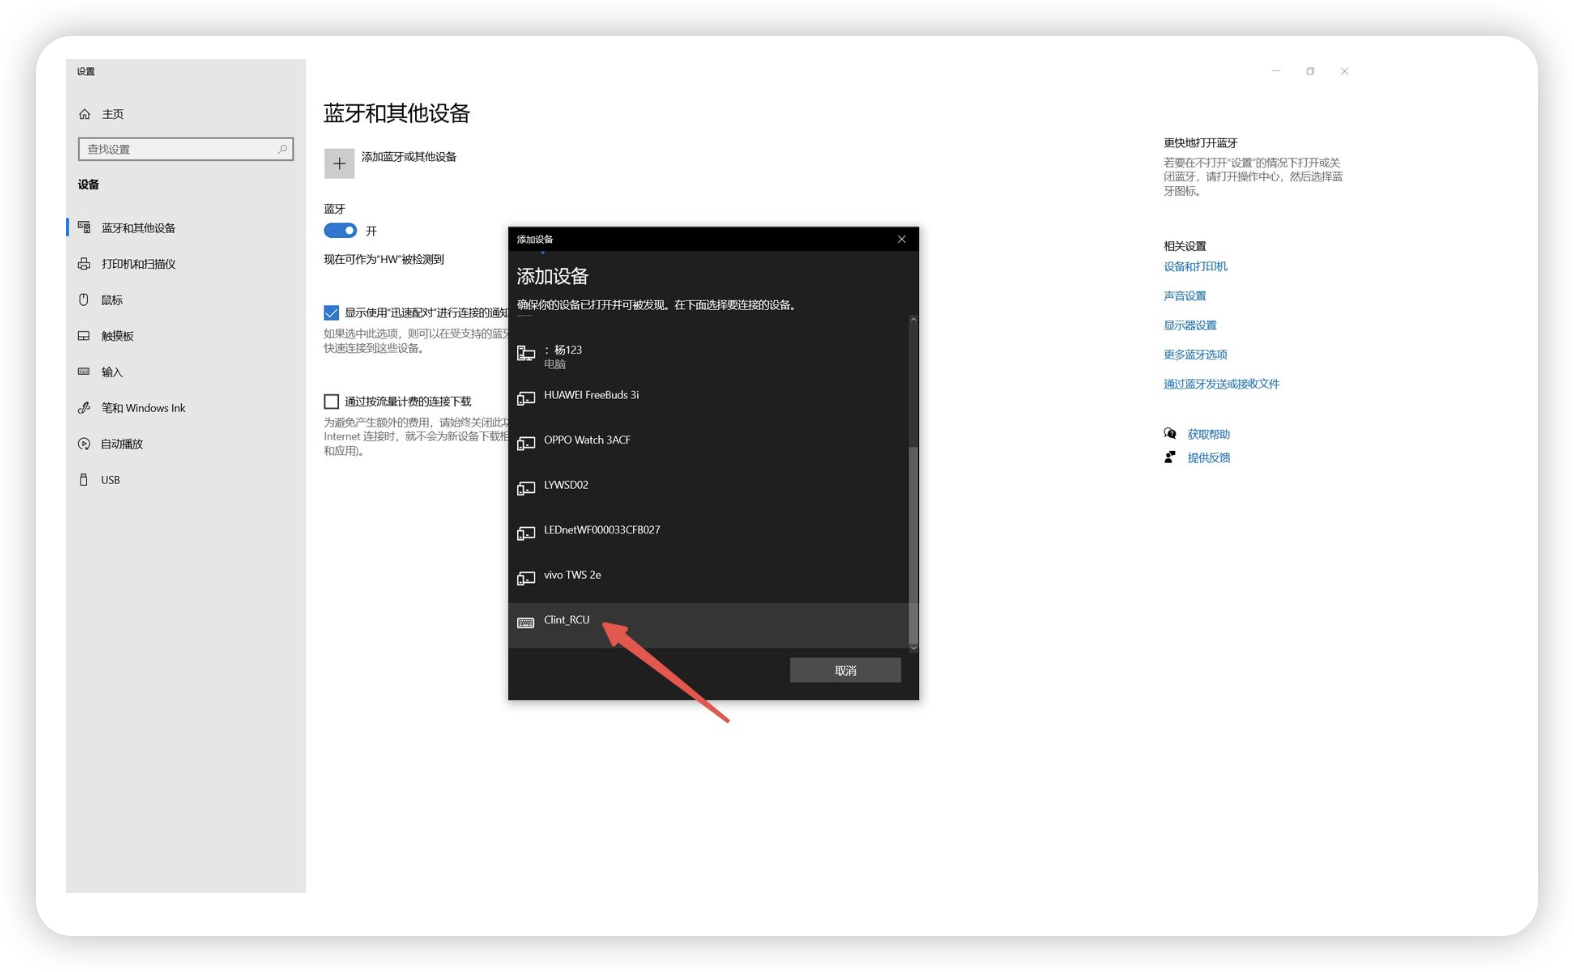This screenshot has width=1574, height=972.
Task: Select Clint_RCU device to pair
Action: (x=708, y=625)
